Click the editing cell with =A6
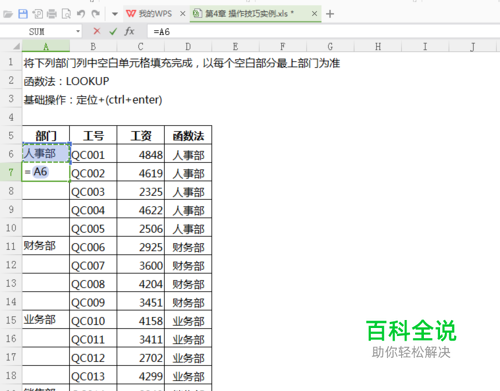Screen dimensions: 500x391 46,172
